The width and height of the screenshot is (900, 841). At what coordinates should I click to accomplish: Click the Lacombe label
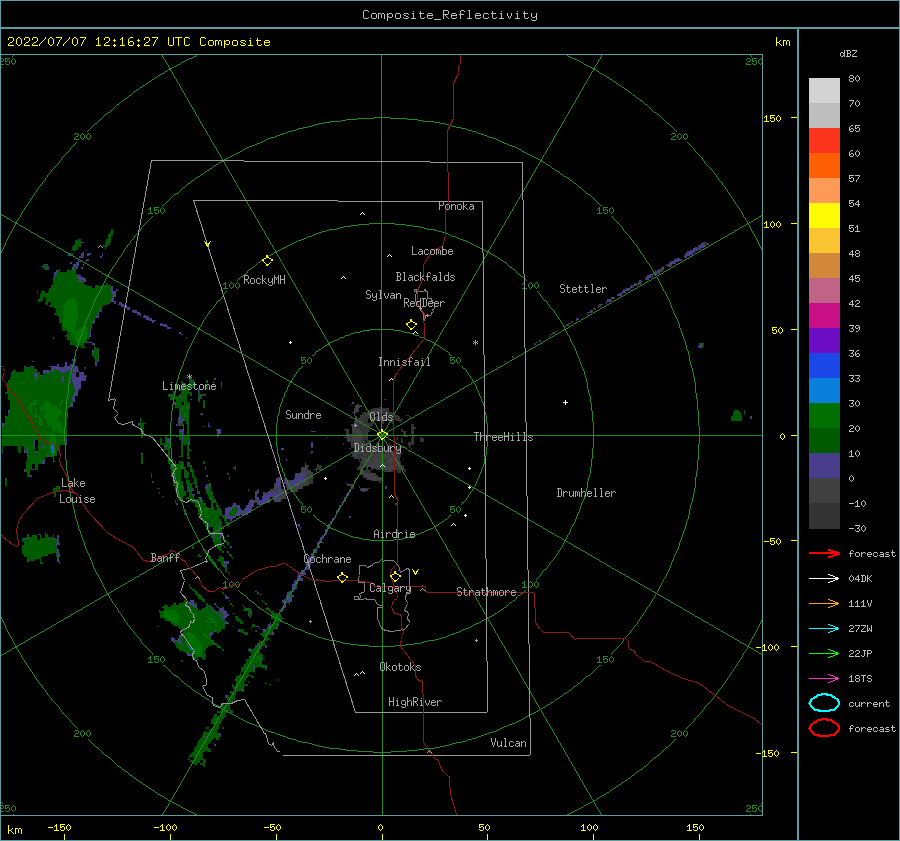click(432, 251)
